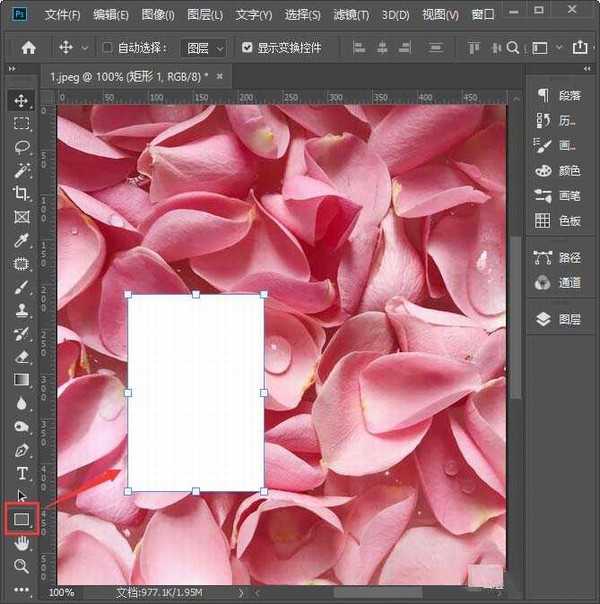Enable the 自动选择 checkbox

[x=108, y=47]
